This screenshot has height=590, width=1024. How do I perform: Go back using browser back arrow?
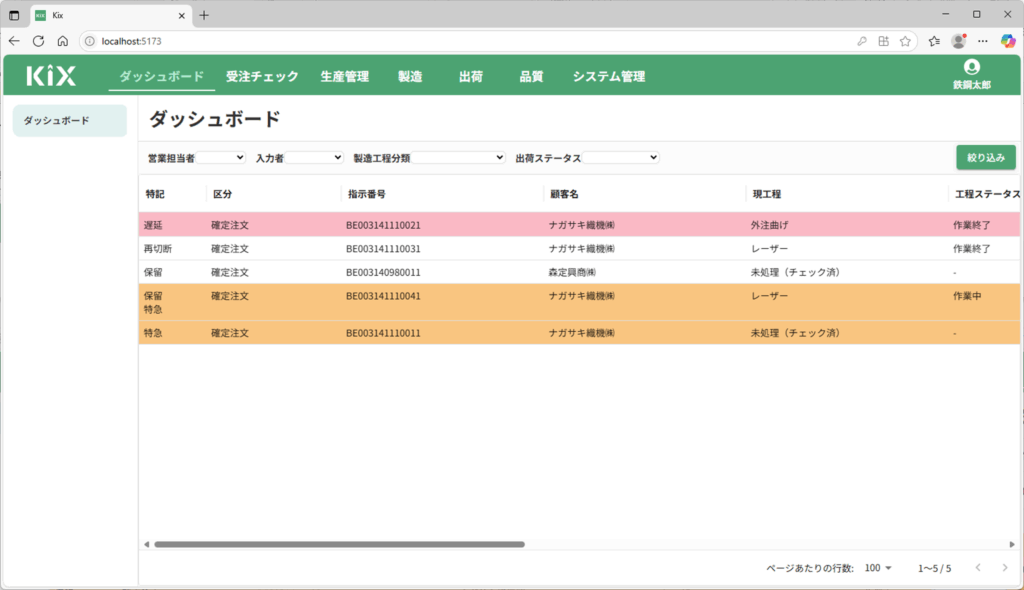14,41
